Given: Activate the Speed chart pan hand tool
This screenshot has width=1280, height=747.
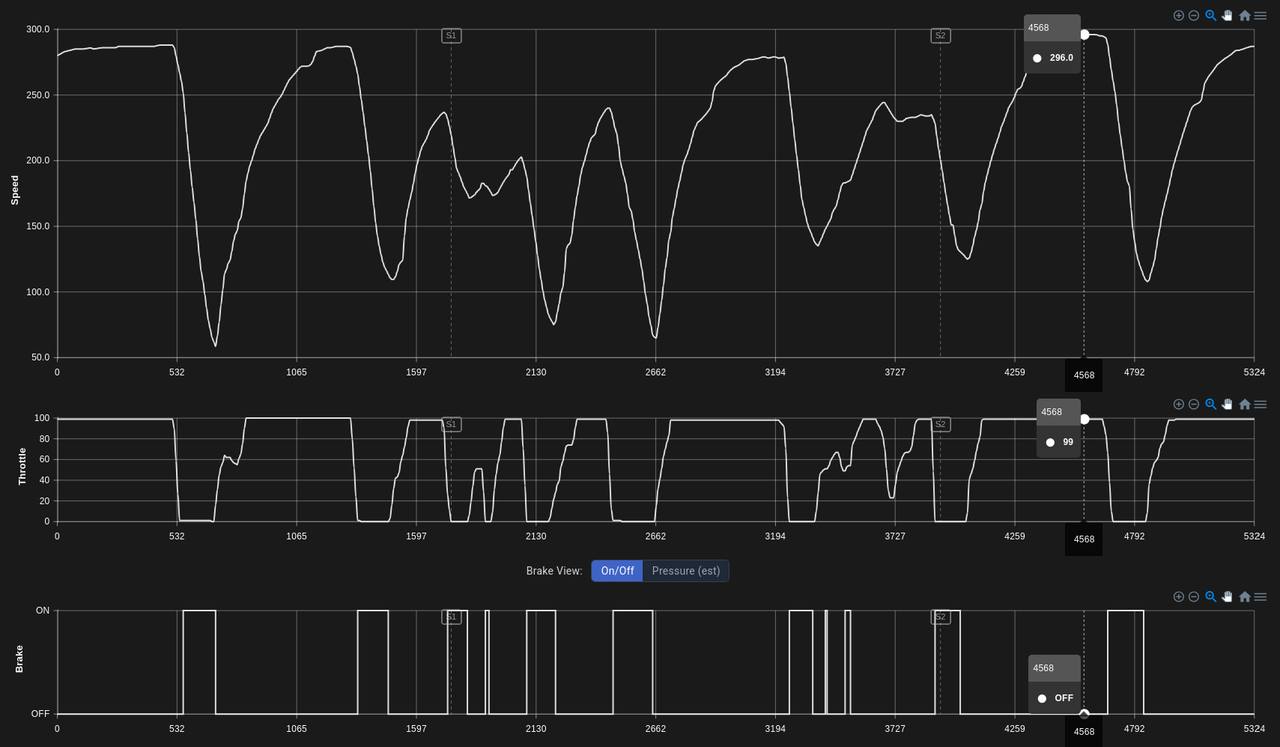Looking at the screenshot, I should (x=1227, y=16).
